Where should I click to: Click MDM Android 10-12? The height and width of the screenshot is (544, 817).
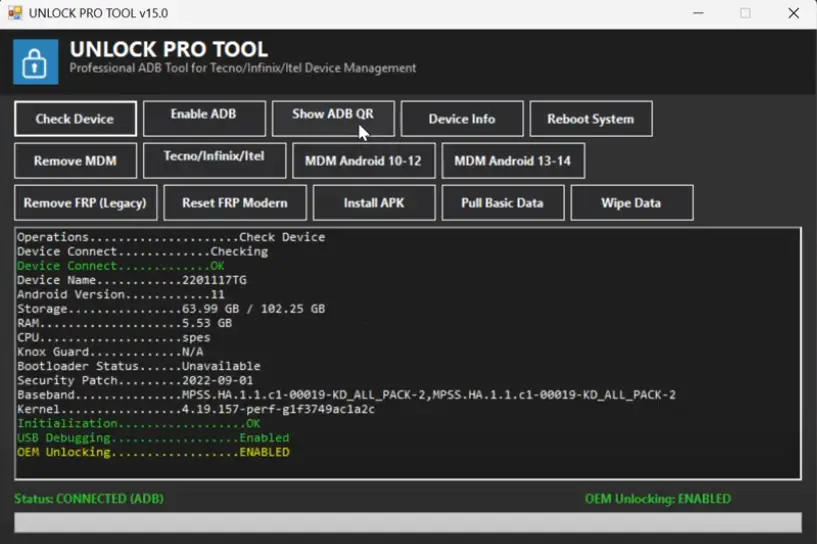[x=364, y=160]
